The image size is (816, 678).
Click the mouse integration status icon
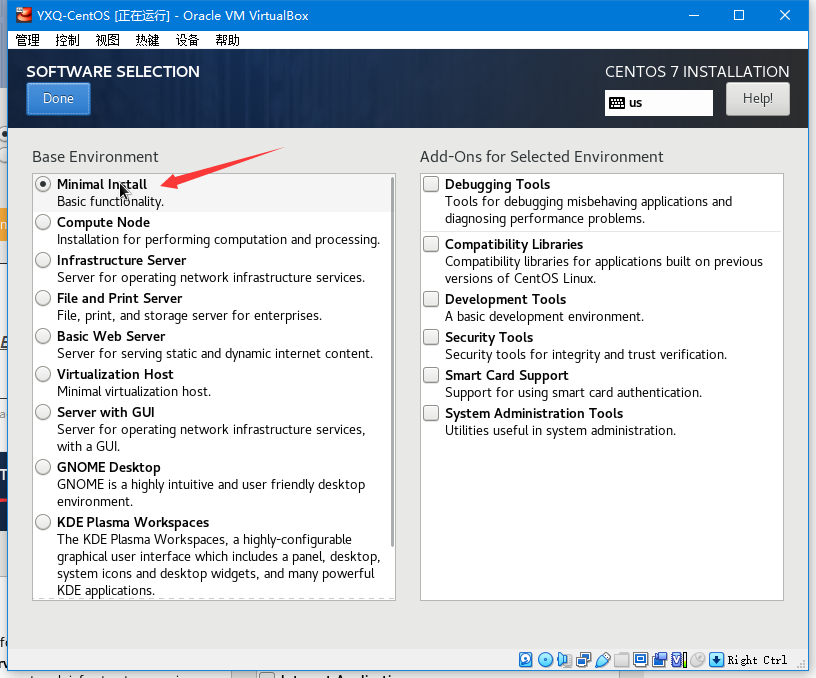[697, 659]
